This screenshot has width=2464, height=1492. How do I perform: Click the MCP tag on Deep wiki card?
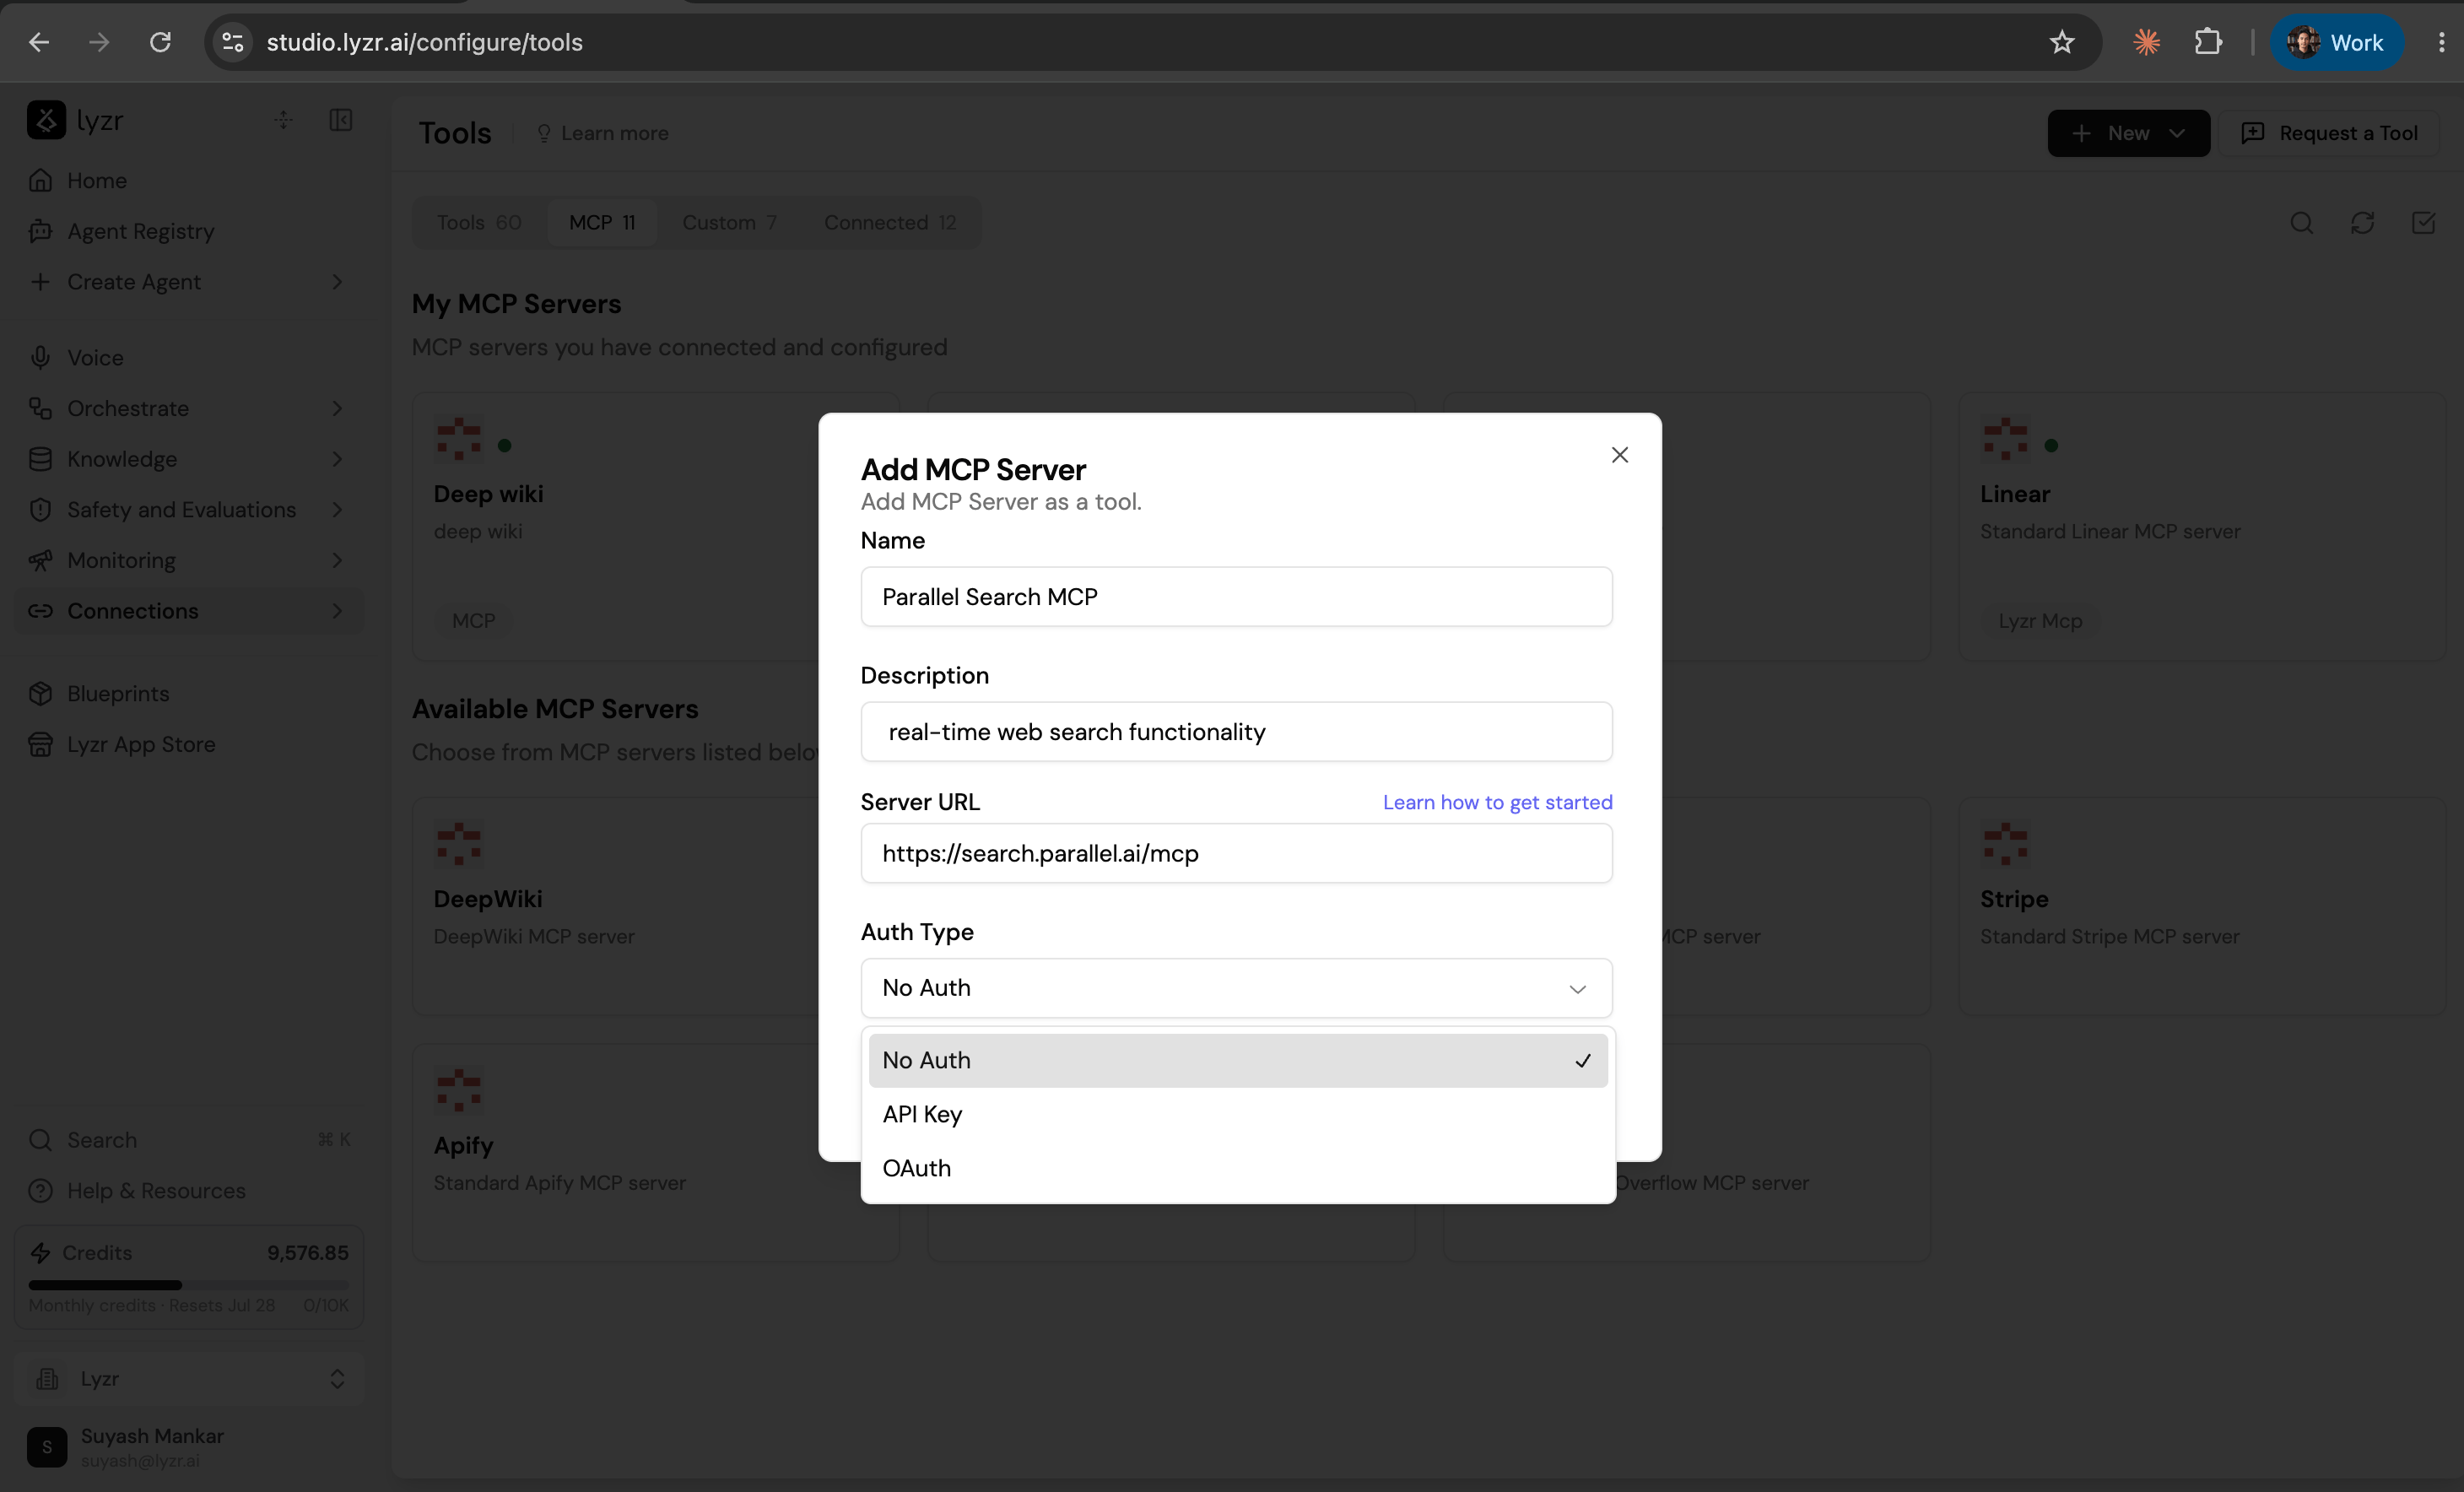[x=473, y=621]
